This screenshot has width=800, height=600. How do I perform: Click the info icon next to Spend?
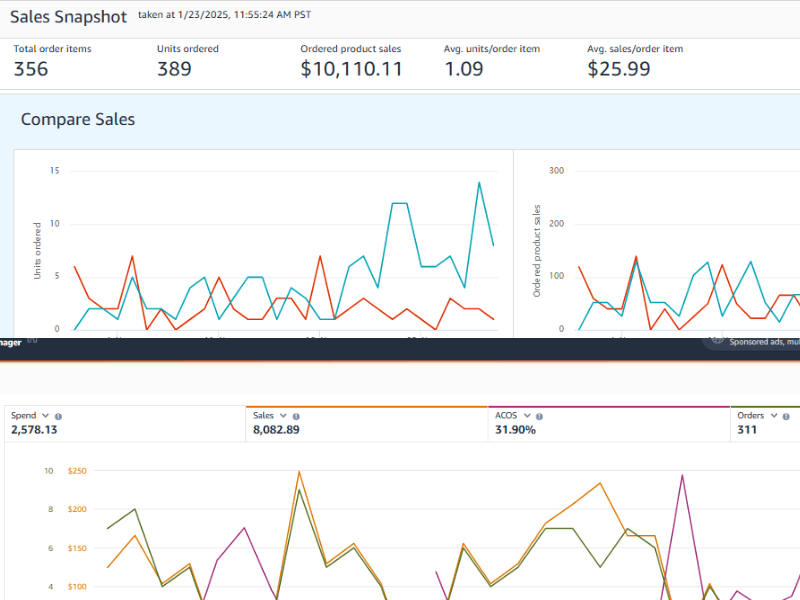(x=58, y=416)
